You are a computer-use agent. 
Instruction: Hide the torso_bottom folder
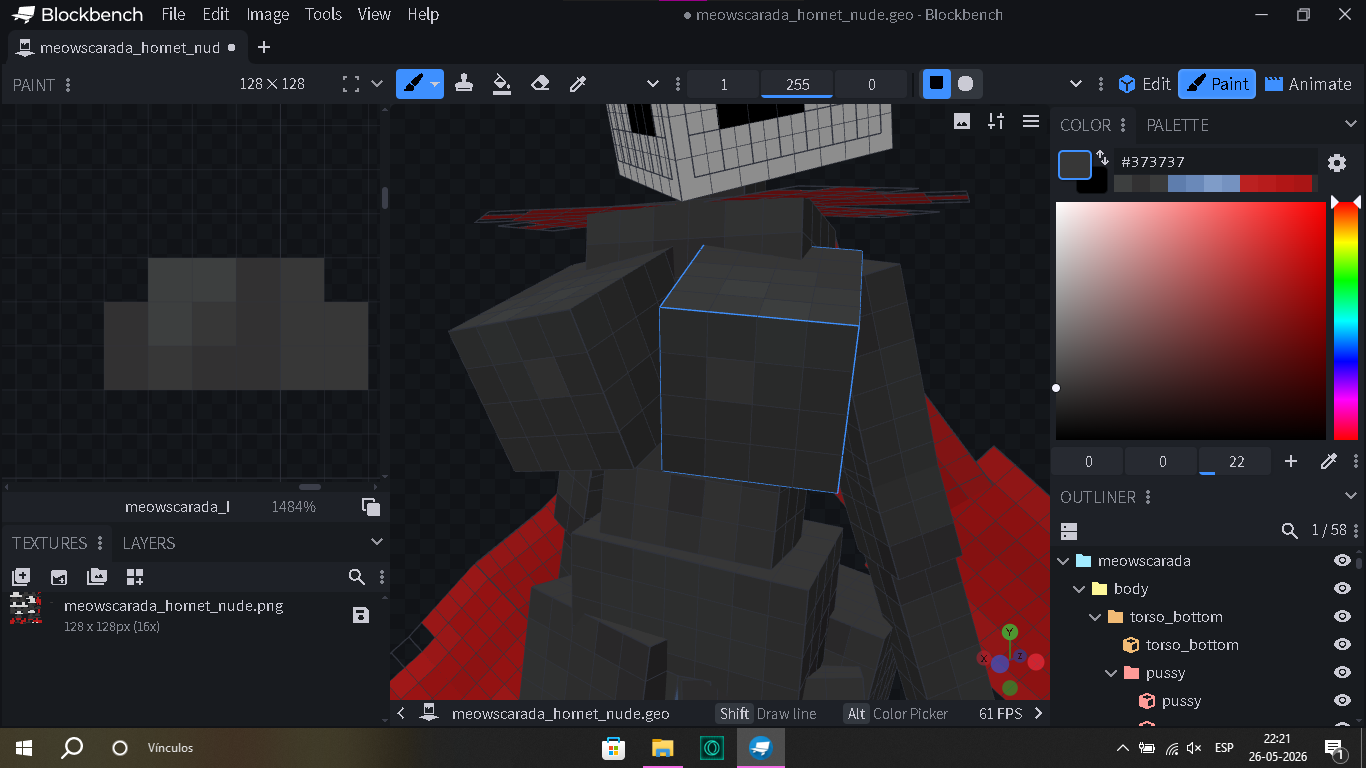pyautogui.click(x=1342, y=617)
